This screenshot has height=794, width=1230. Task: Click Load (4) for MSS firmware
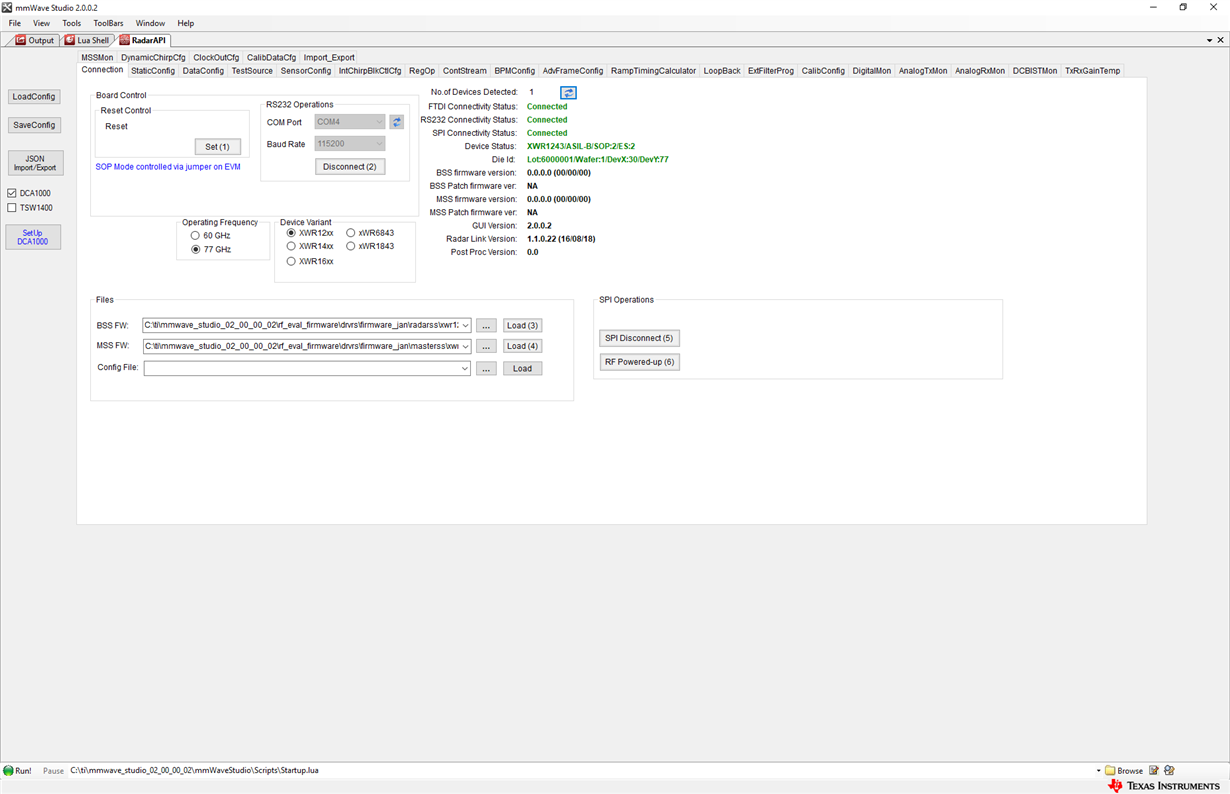click(x=522, y=347)
